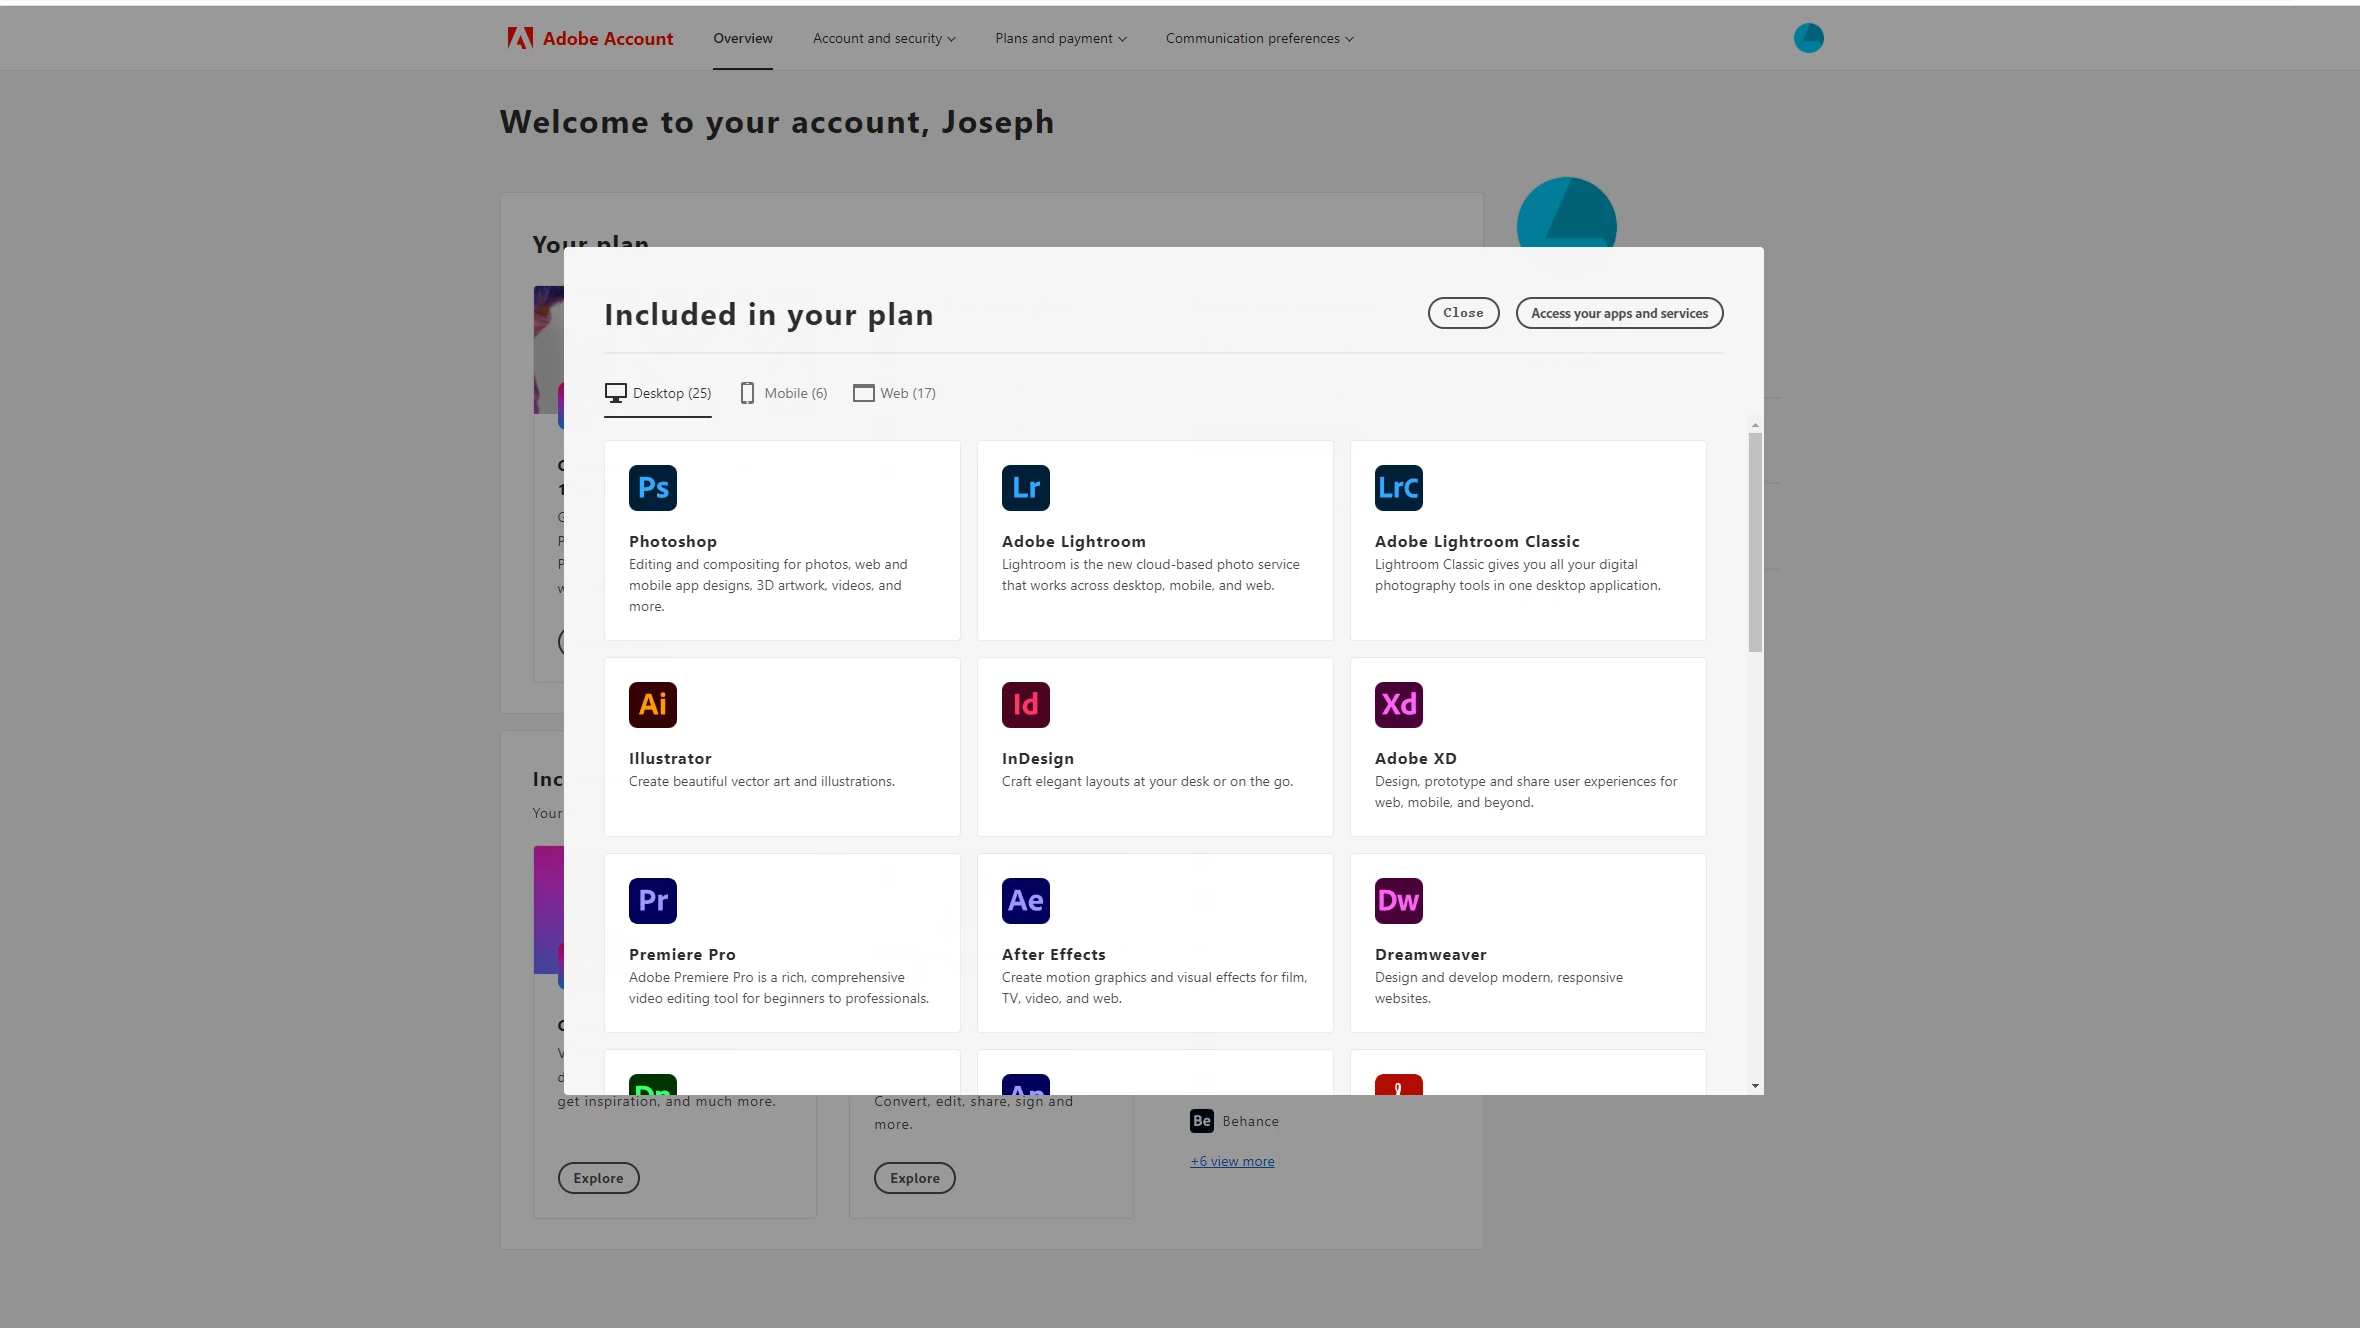Image resolution: width=2360 pixels, height=1328 pixels.
Task: Click the After Effects Ae icon
Action: (x=1025, y=901)
